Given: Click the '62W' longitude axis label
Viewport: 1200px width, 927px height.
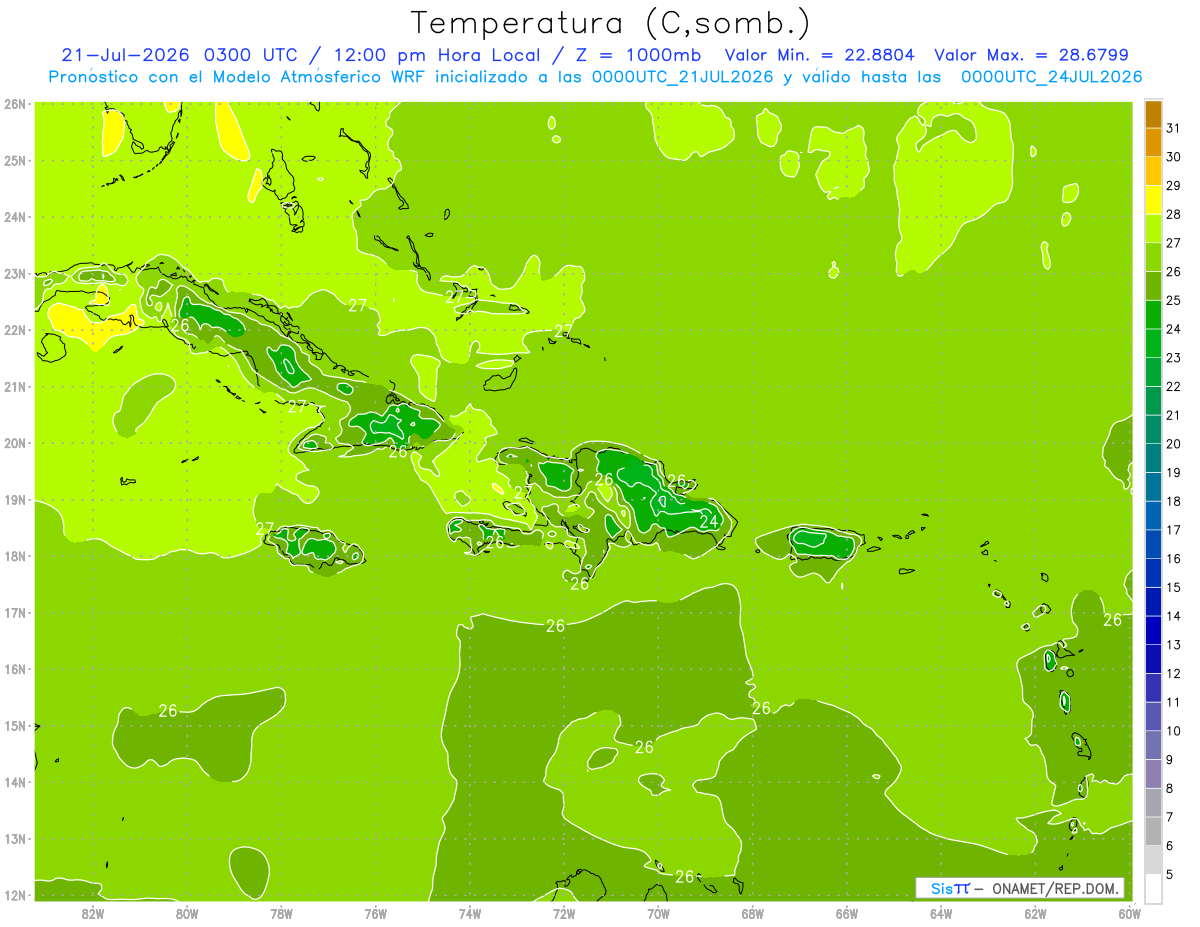Looking at the screenshot, I should tap(1035, 914).
